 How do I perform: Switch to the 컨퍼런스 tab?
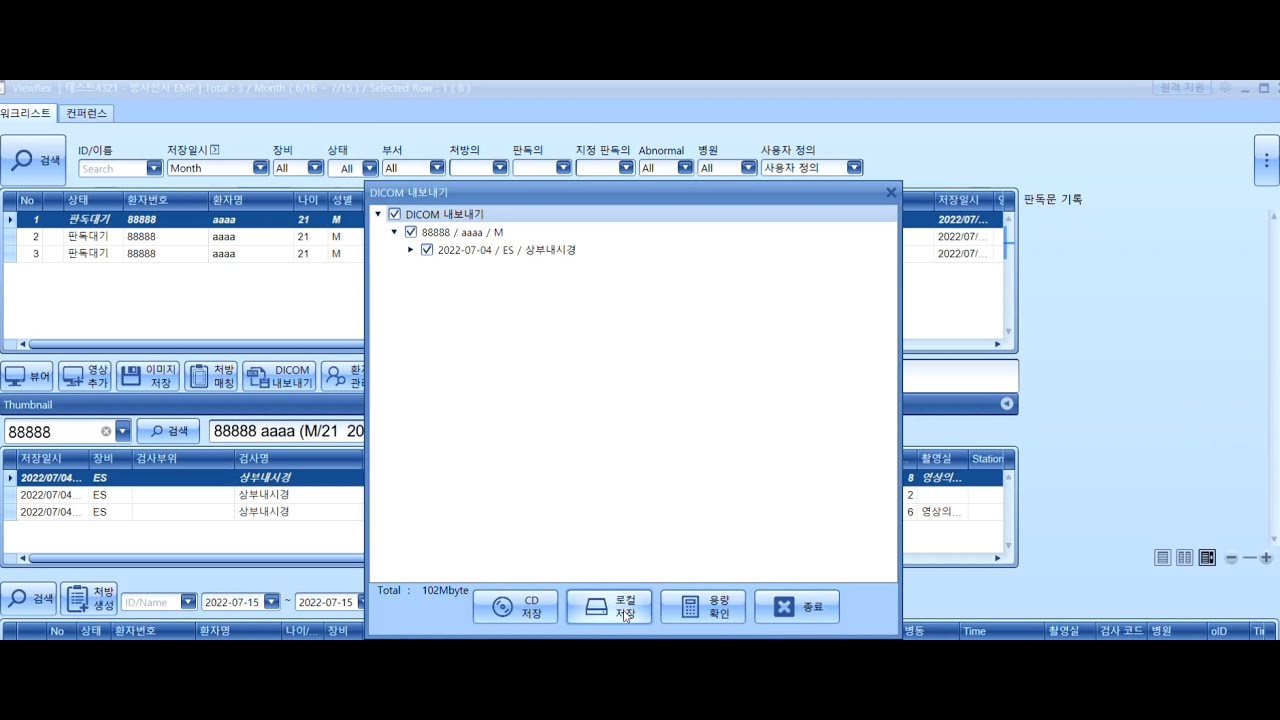[87, 113]
